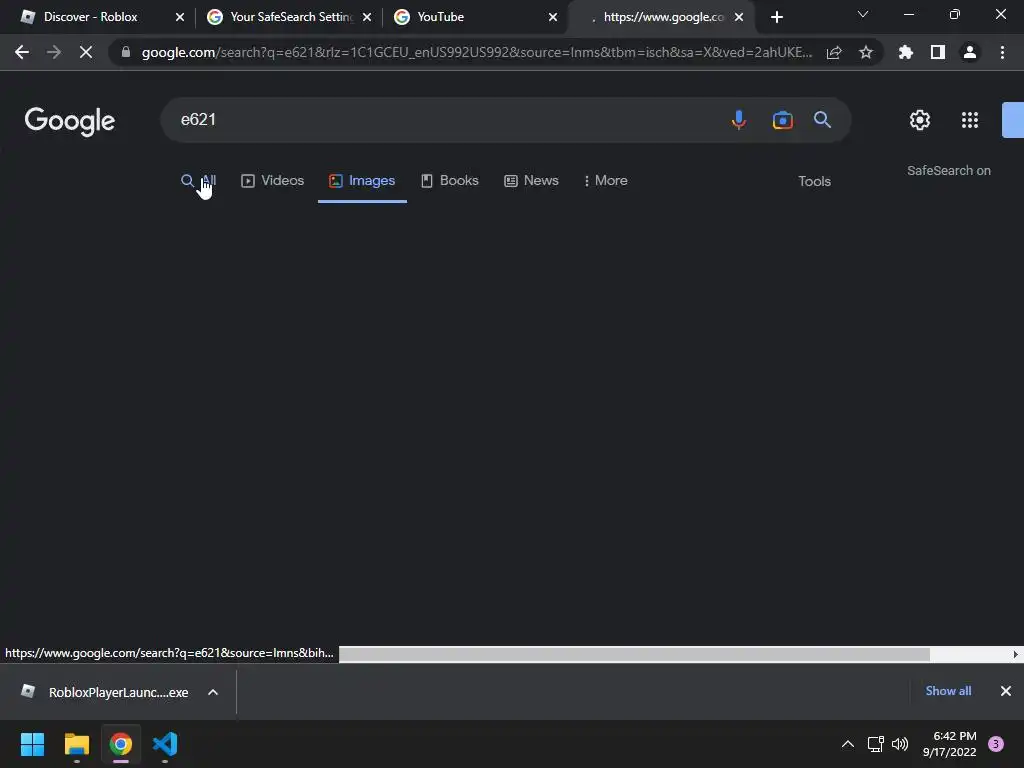Click the horizontal scrollbar right arrow

coord(1016,654)
